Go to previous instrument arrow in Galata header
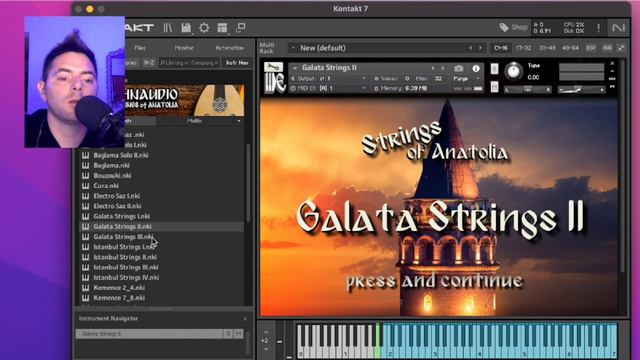 click(x=433, y=68)
